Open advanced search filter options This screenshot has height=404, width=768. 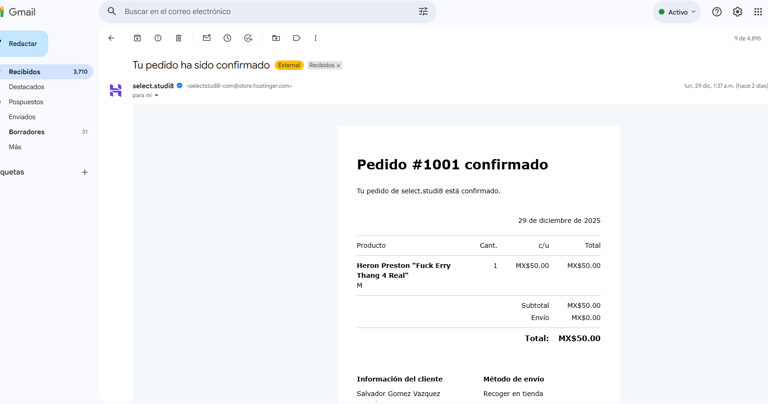[423, 11]
